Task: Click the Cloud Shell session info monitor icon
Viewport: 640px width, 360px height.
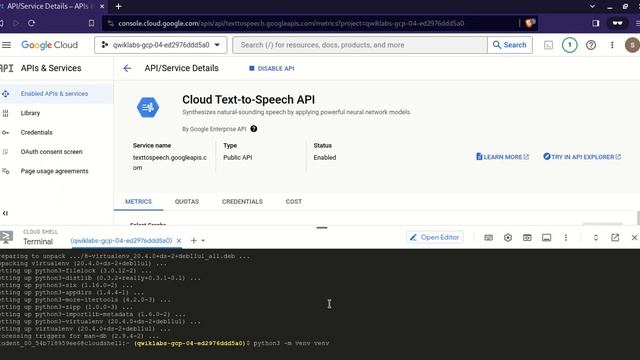Action: [547, 238]
